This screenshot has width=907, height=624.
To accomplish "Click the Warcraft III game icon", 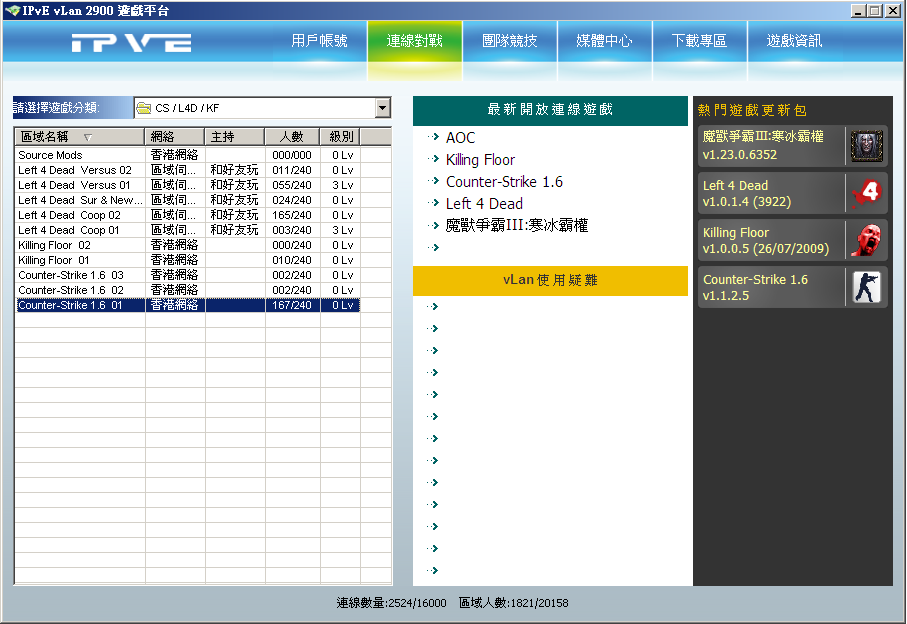I will click(866, 146).
